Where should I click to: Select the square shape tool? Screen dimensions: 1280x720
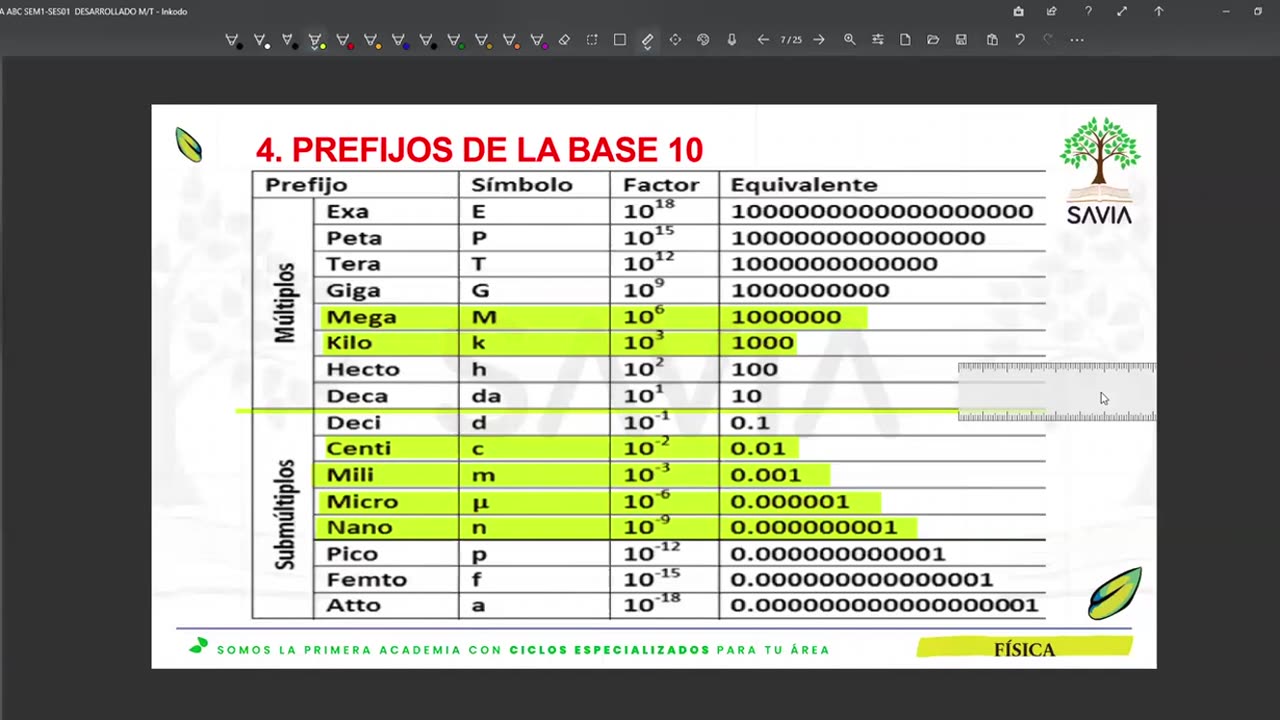point(620,40)
